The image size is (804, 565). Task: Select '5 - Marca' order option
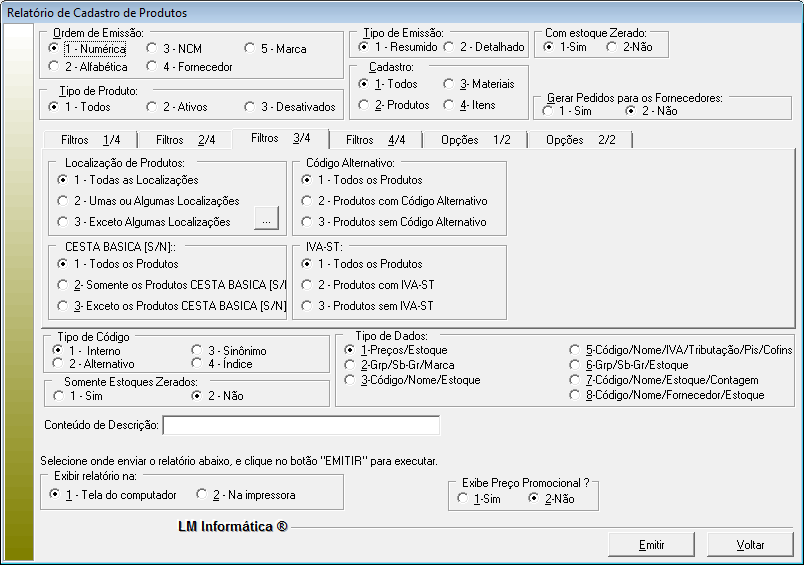click(x=250, y=48)
